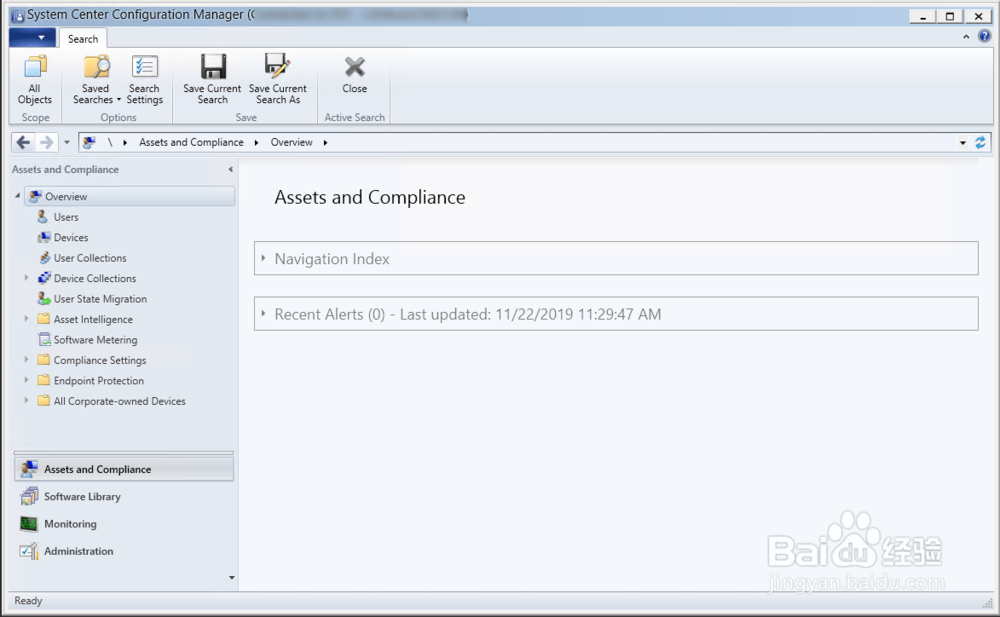Close the active search
Image resolution: width=1000 pixels, height=617 pixels.
355,75
